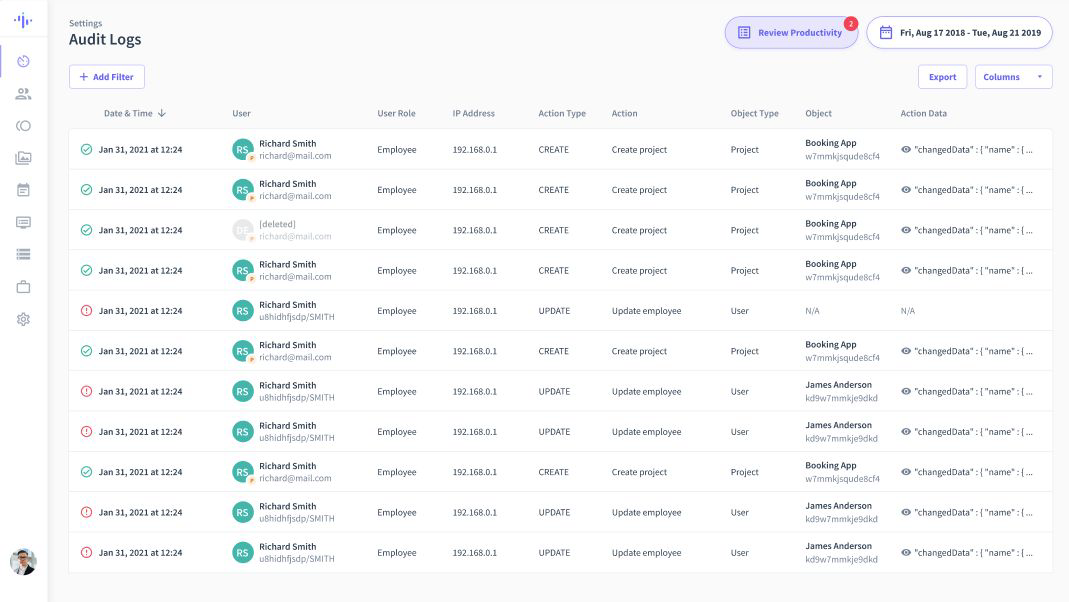The image size is (1069, 602).
Task: Open the Columns dropdown
Action: click(1013, 77)
